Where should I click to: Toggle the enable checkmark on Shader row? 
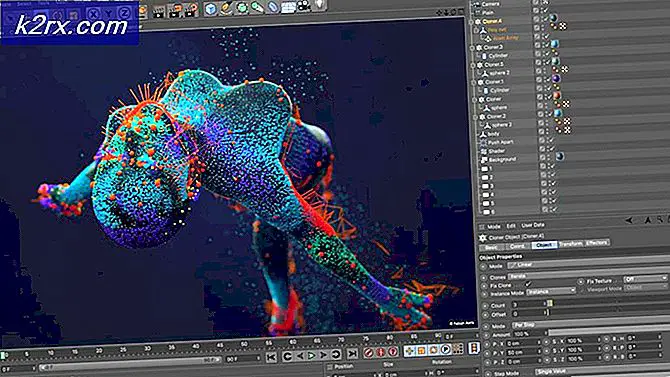(551, 148)
